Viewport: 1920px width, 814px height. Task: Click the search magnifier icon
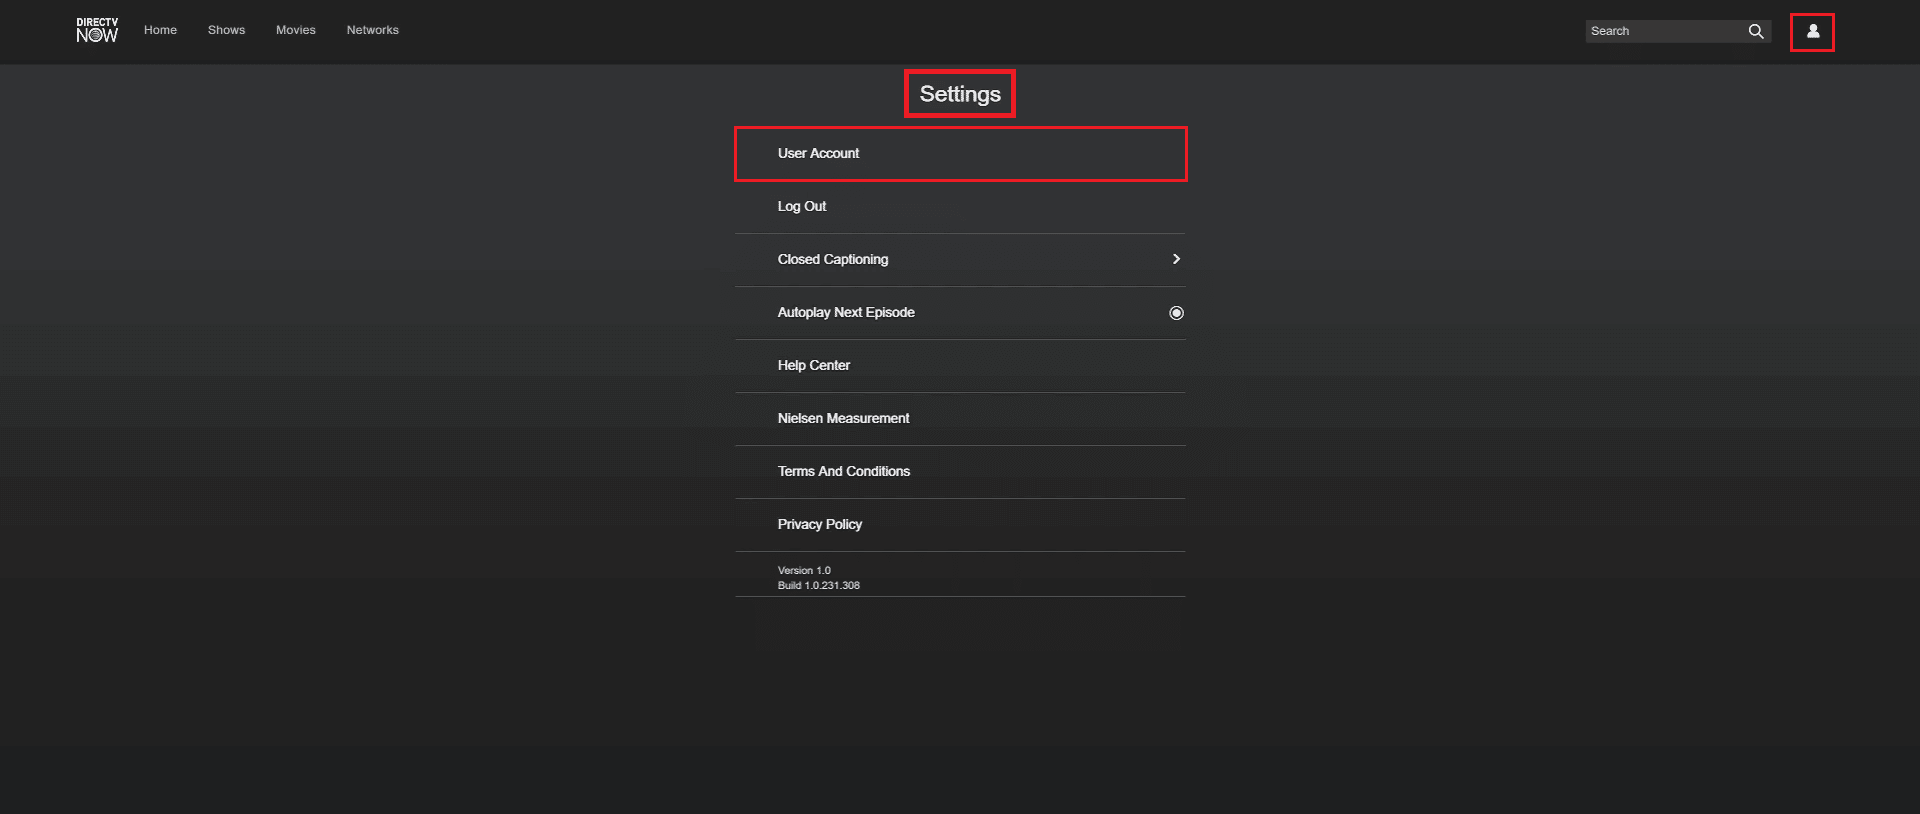click(1755, 31)
